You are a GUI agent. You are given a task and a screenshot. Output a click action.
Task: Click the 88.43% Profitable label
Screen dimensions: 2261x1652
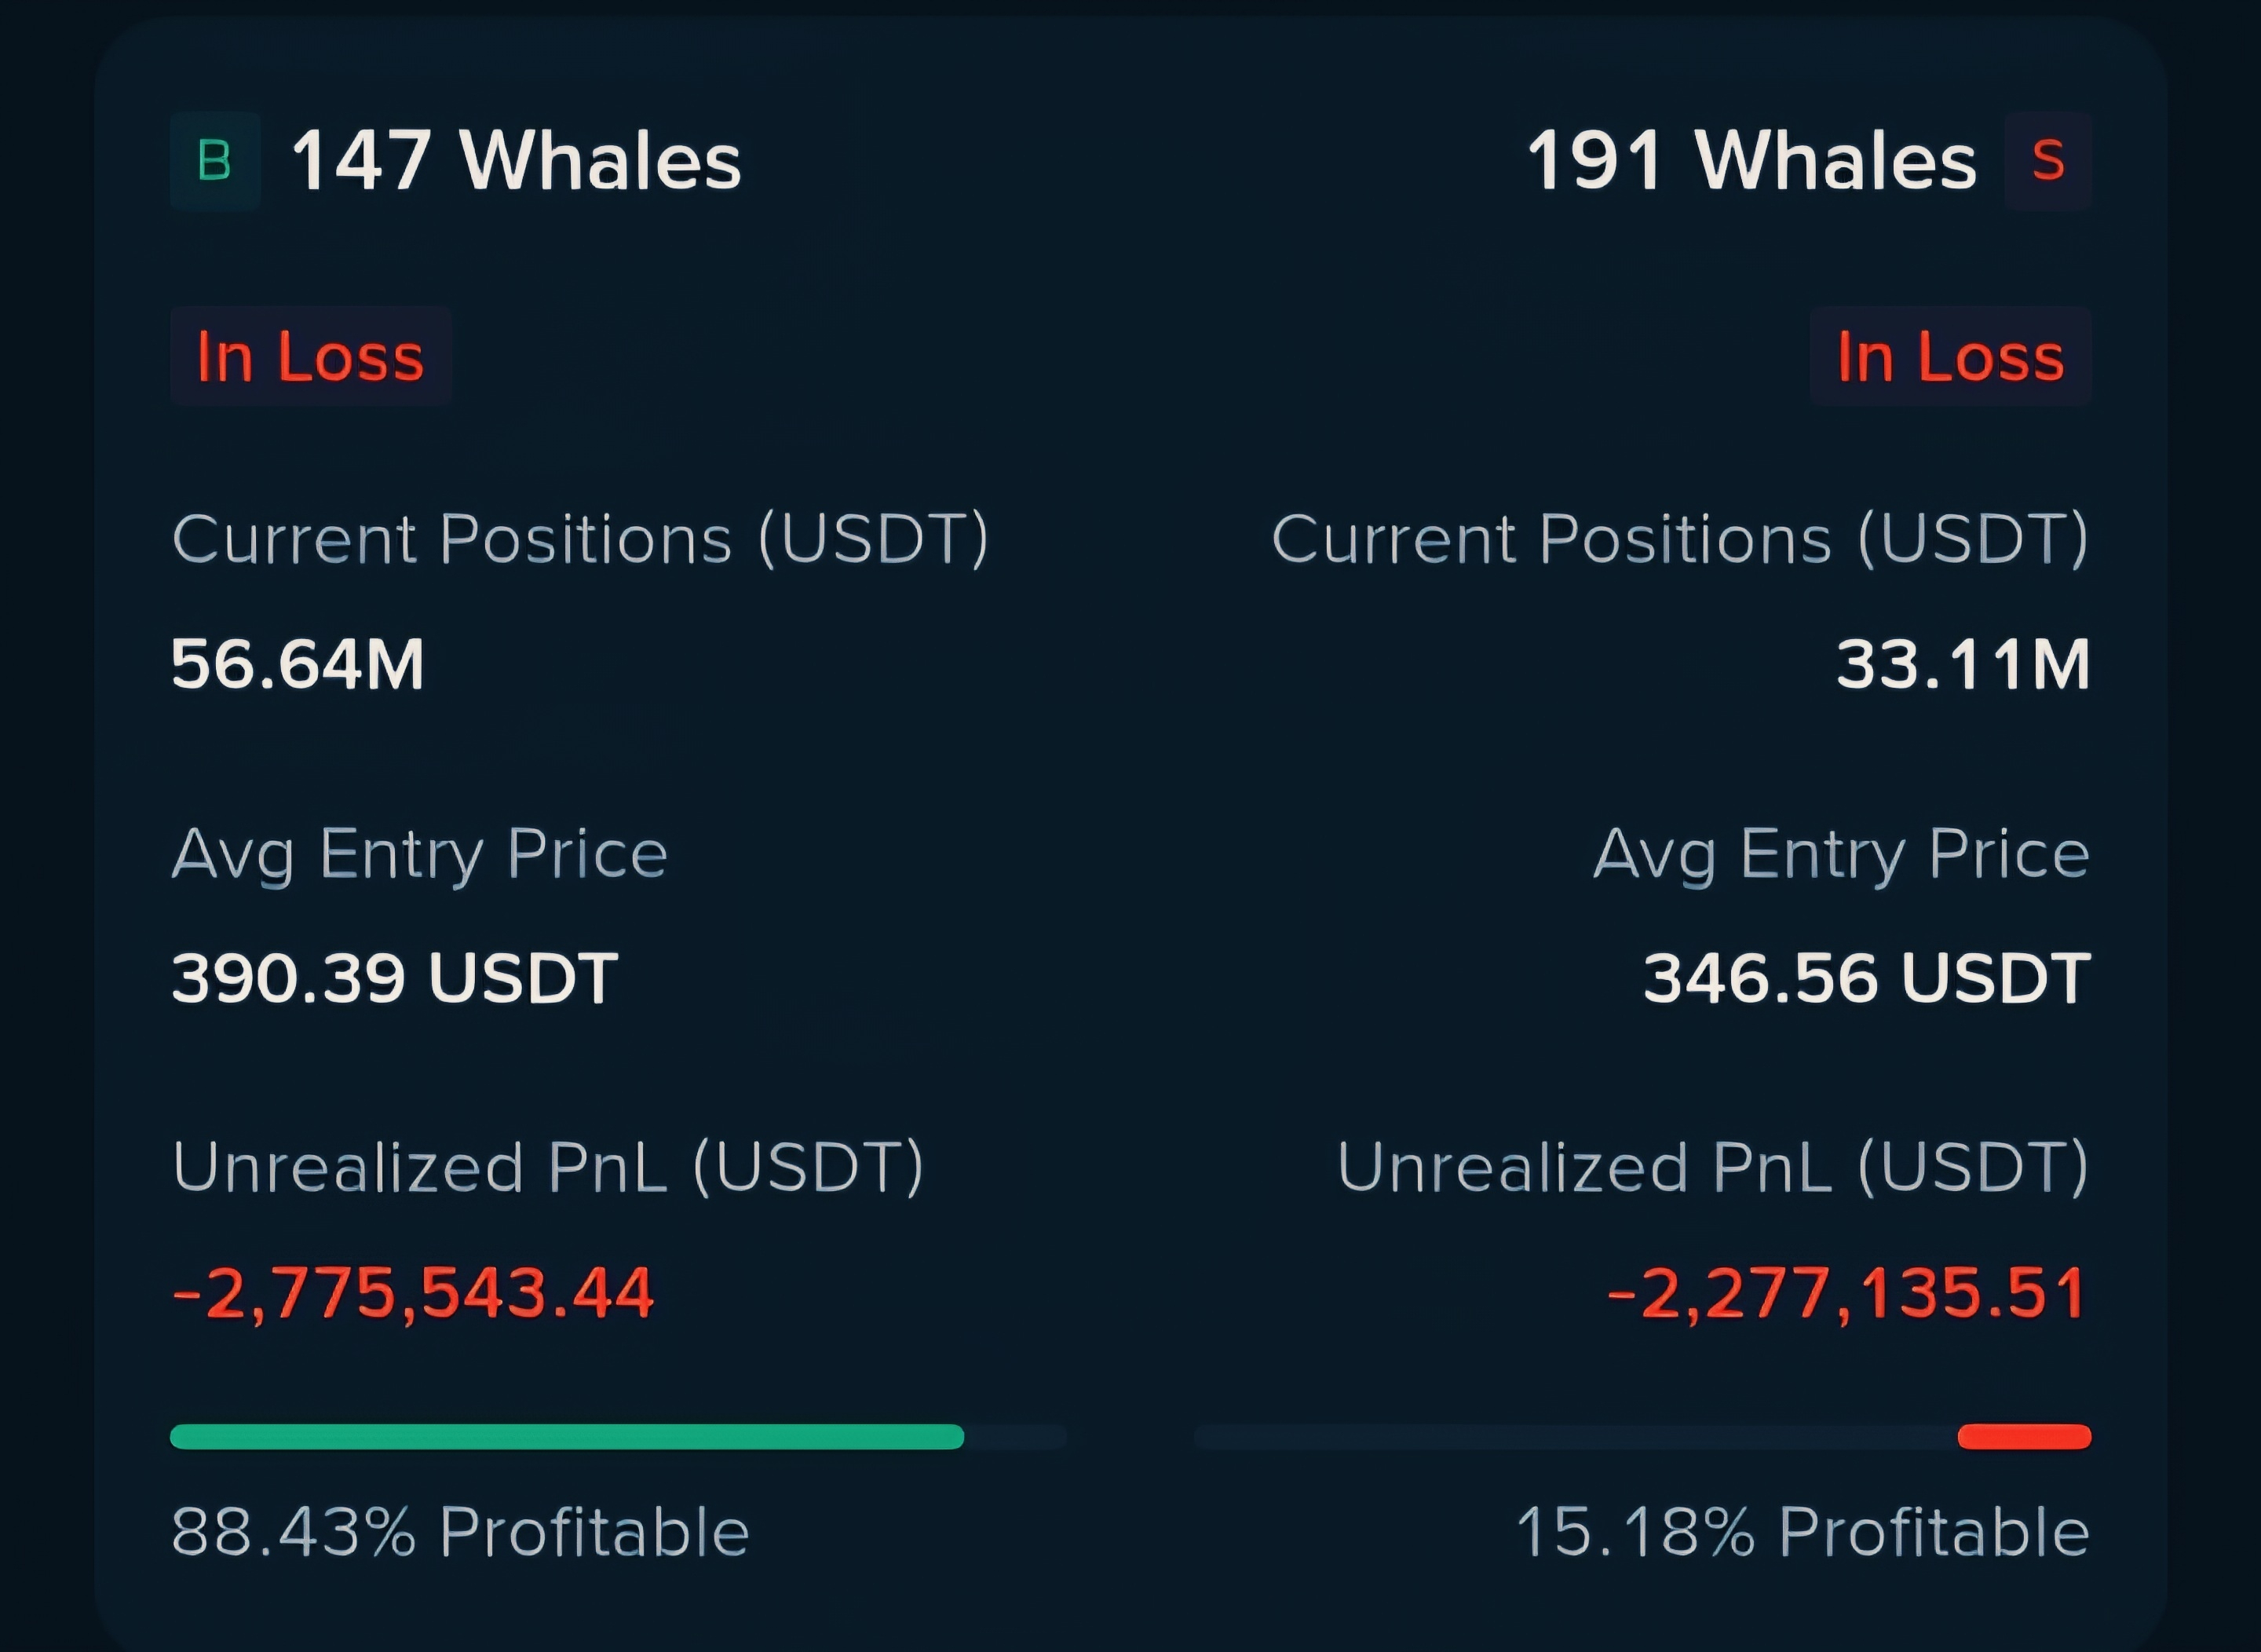coord(460,1532)
